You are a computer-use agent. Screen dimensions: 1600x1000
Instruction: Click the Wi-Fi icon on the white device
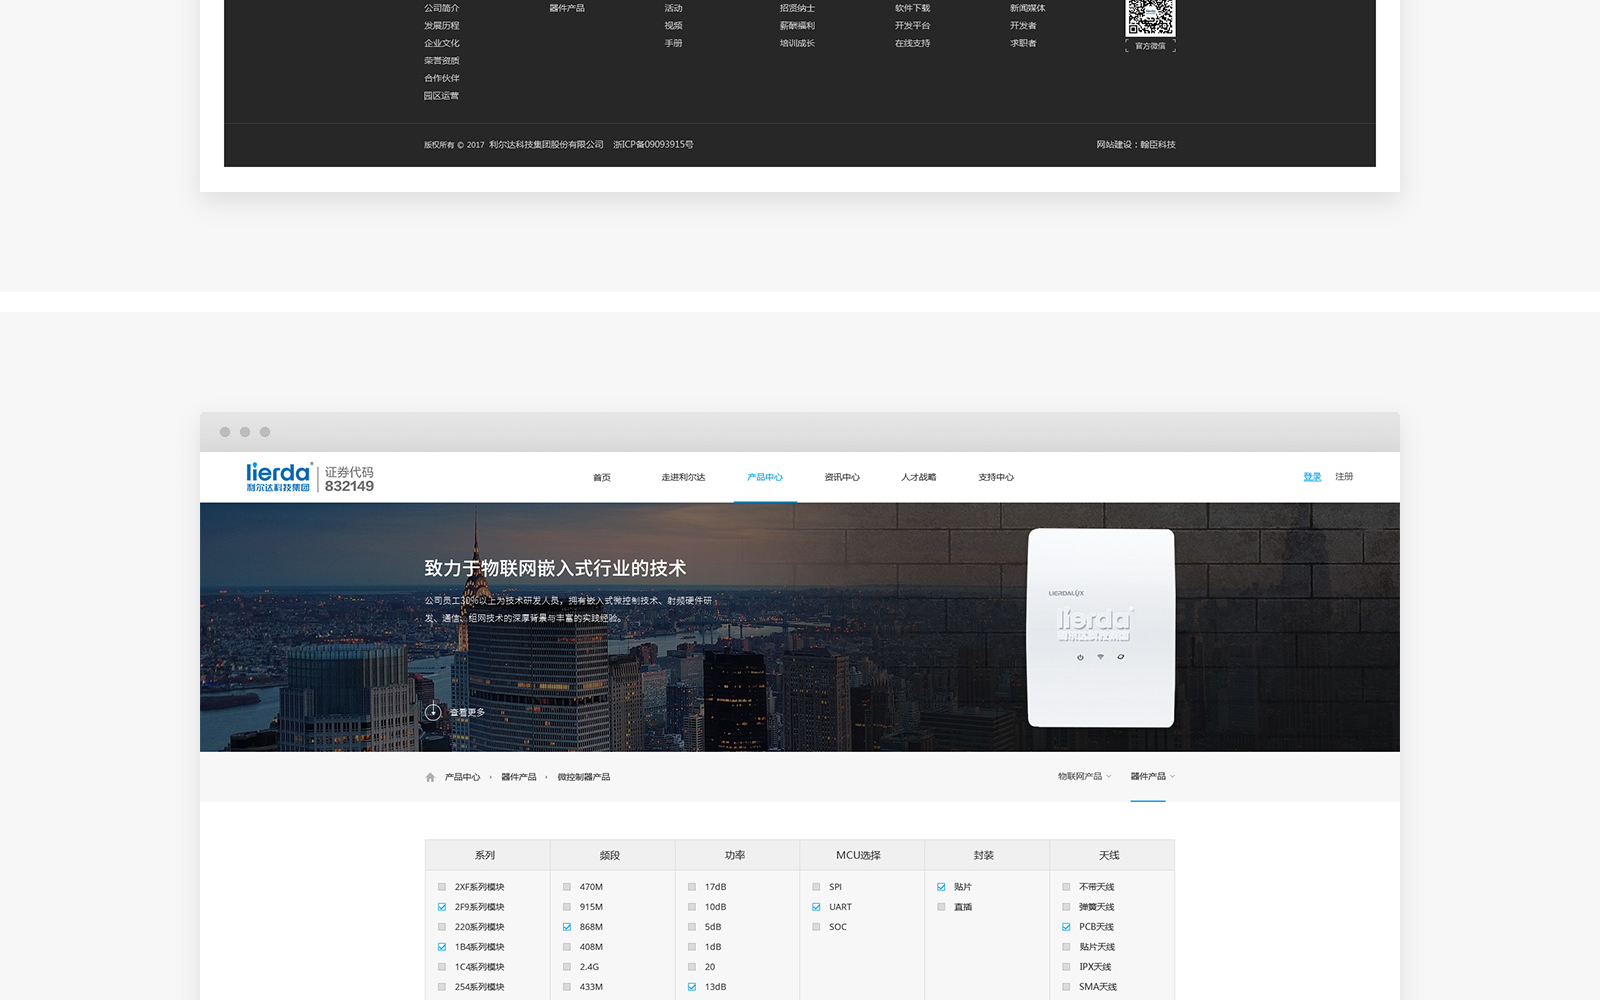click(1100, 657)
